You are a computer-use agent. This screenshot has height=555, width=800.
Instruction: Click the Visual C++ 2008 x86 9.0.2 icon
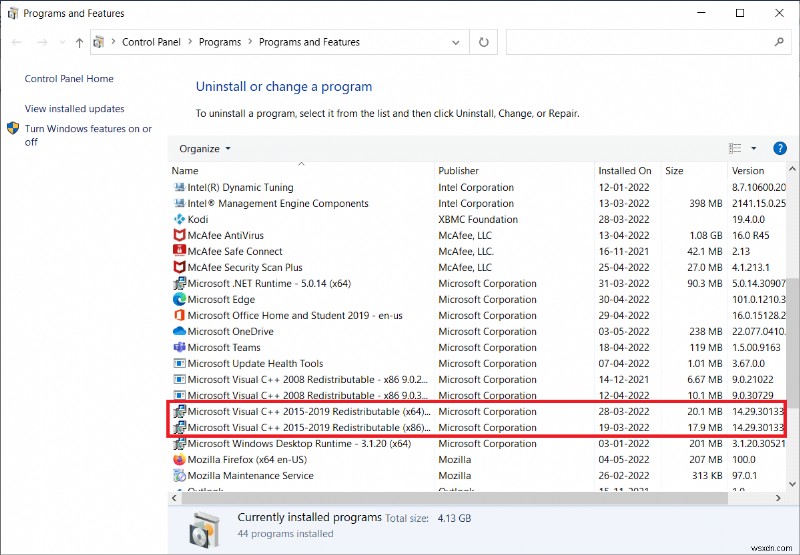point(179,379)
